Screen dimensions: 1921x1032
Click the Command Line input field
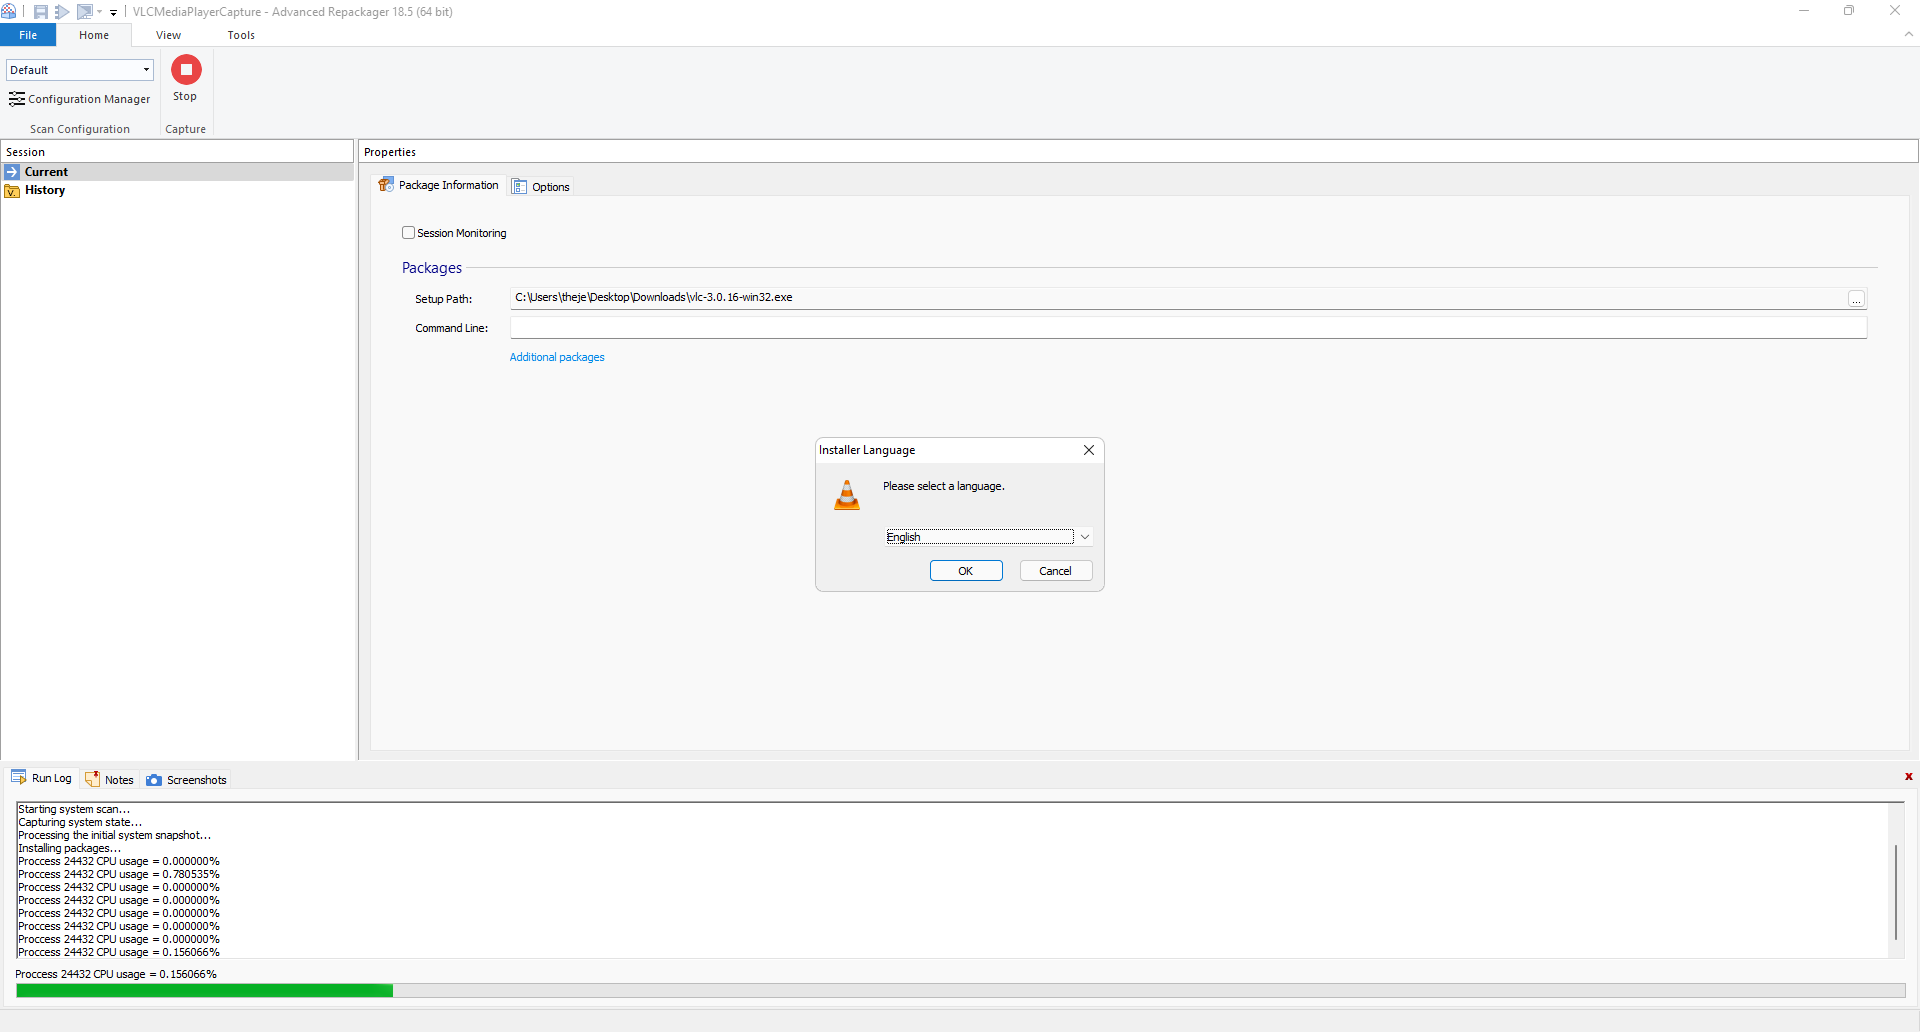click(x=1188, y=328)
